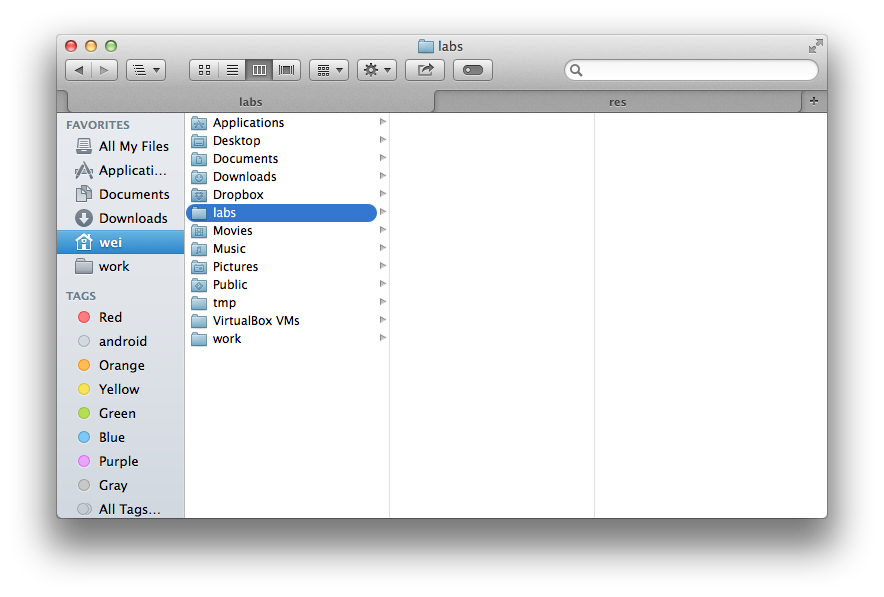The width and height of the screenshot is (884, 597).
Task: Select the Public folder
Action: pyautogui.click(x=287, y=285)
